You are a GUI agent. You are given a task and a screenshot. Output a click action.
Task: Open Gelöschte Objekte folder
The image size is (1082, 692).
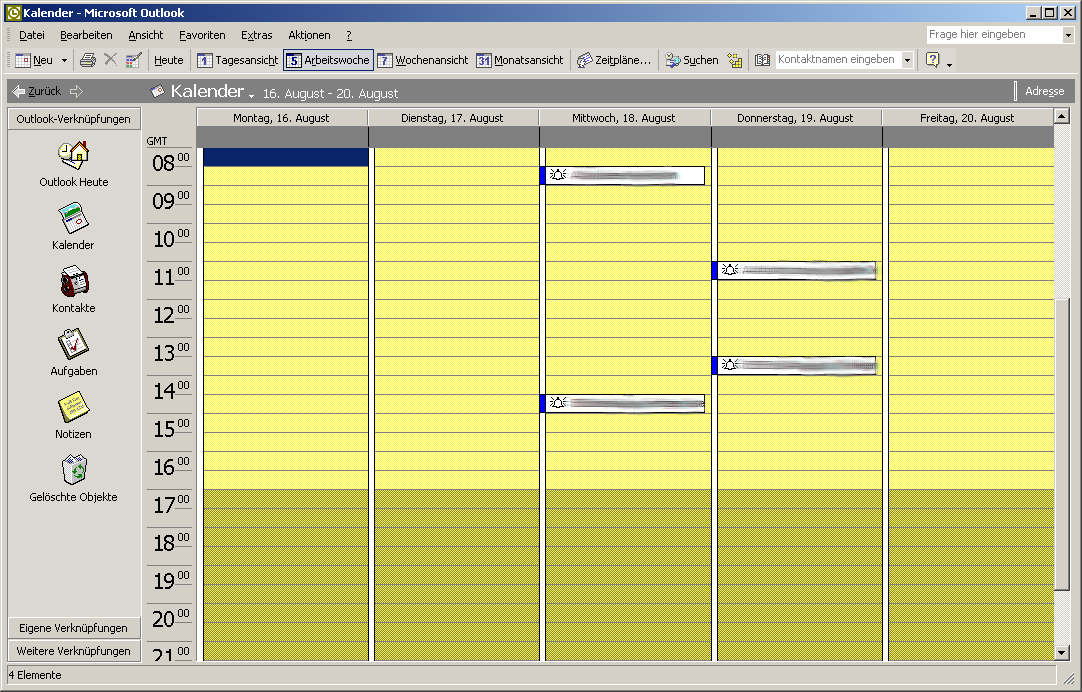point(73,477)
